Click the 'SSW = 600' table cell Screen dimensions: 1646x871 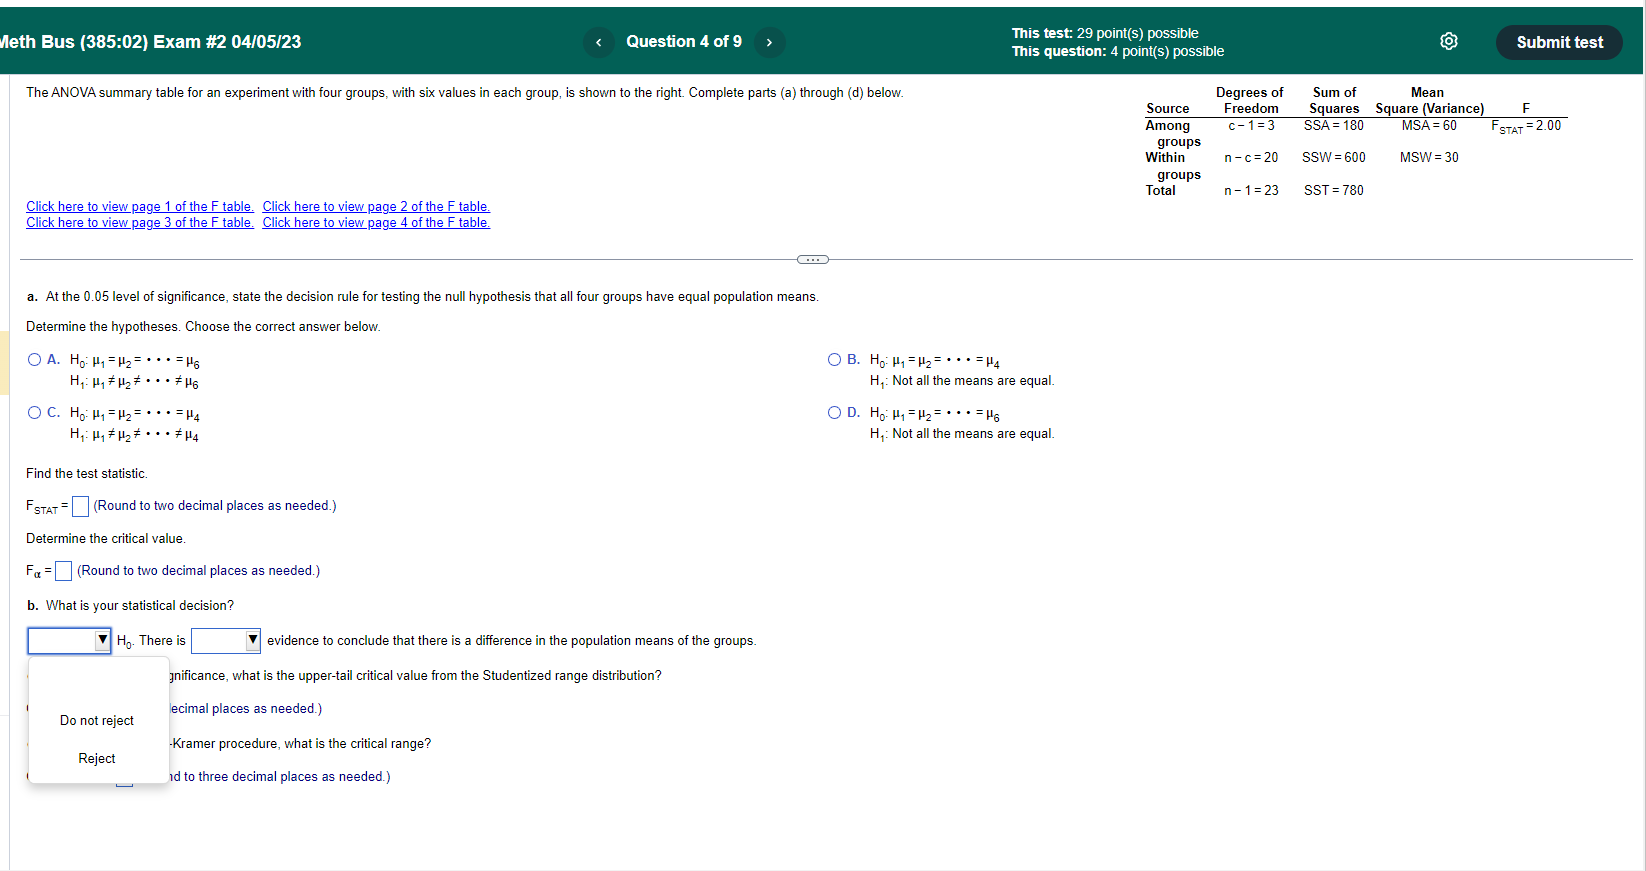click(x=1333, y=158)
